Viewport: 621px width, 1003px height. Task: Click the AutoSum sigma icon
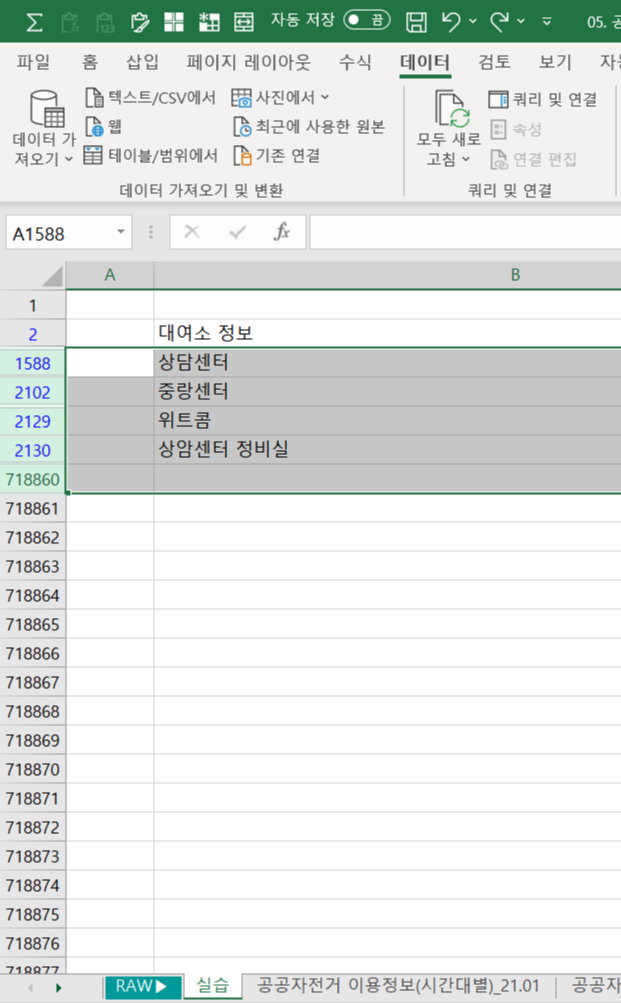coord(35,22)
